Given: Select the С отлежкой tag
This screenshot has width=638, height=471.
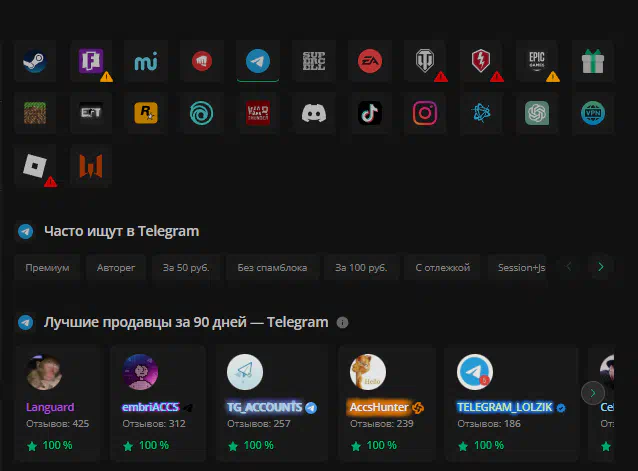Looking at the screenshot, I should 443,268.
